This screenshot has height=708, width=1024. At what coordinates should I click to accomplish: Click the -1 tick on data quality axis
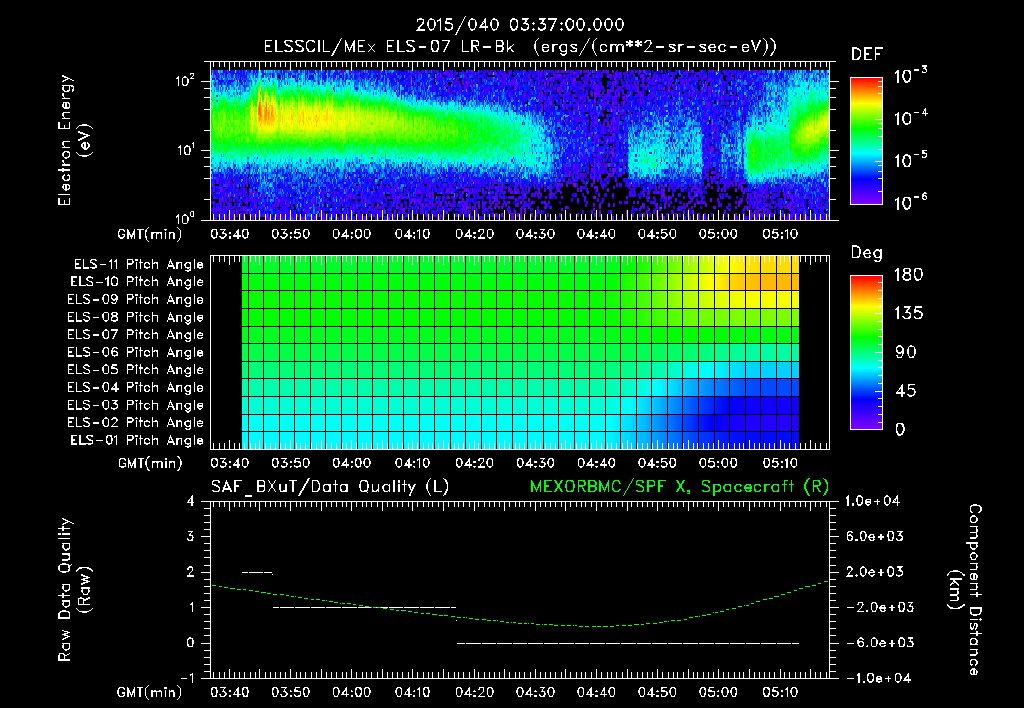(187, 678)
